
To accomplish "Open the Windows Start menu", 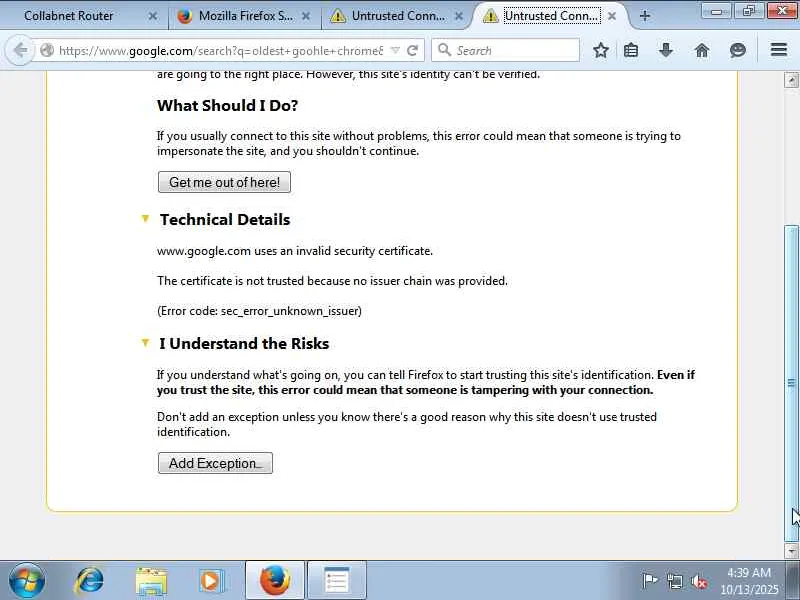I will click(27, 580).
